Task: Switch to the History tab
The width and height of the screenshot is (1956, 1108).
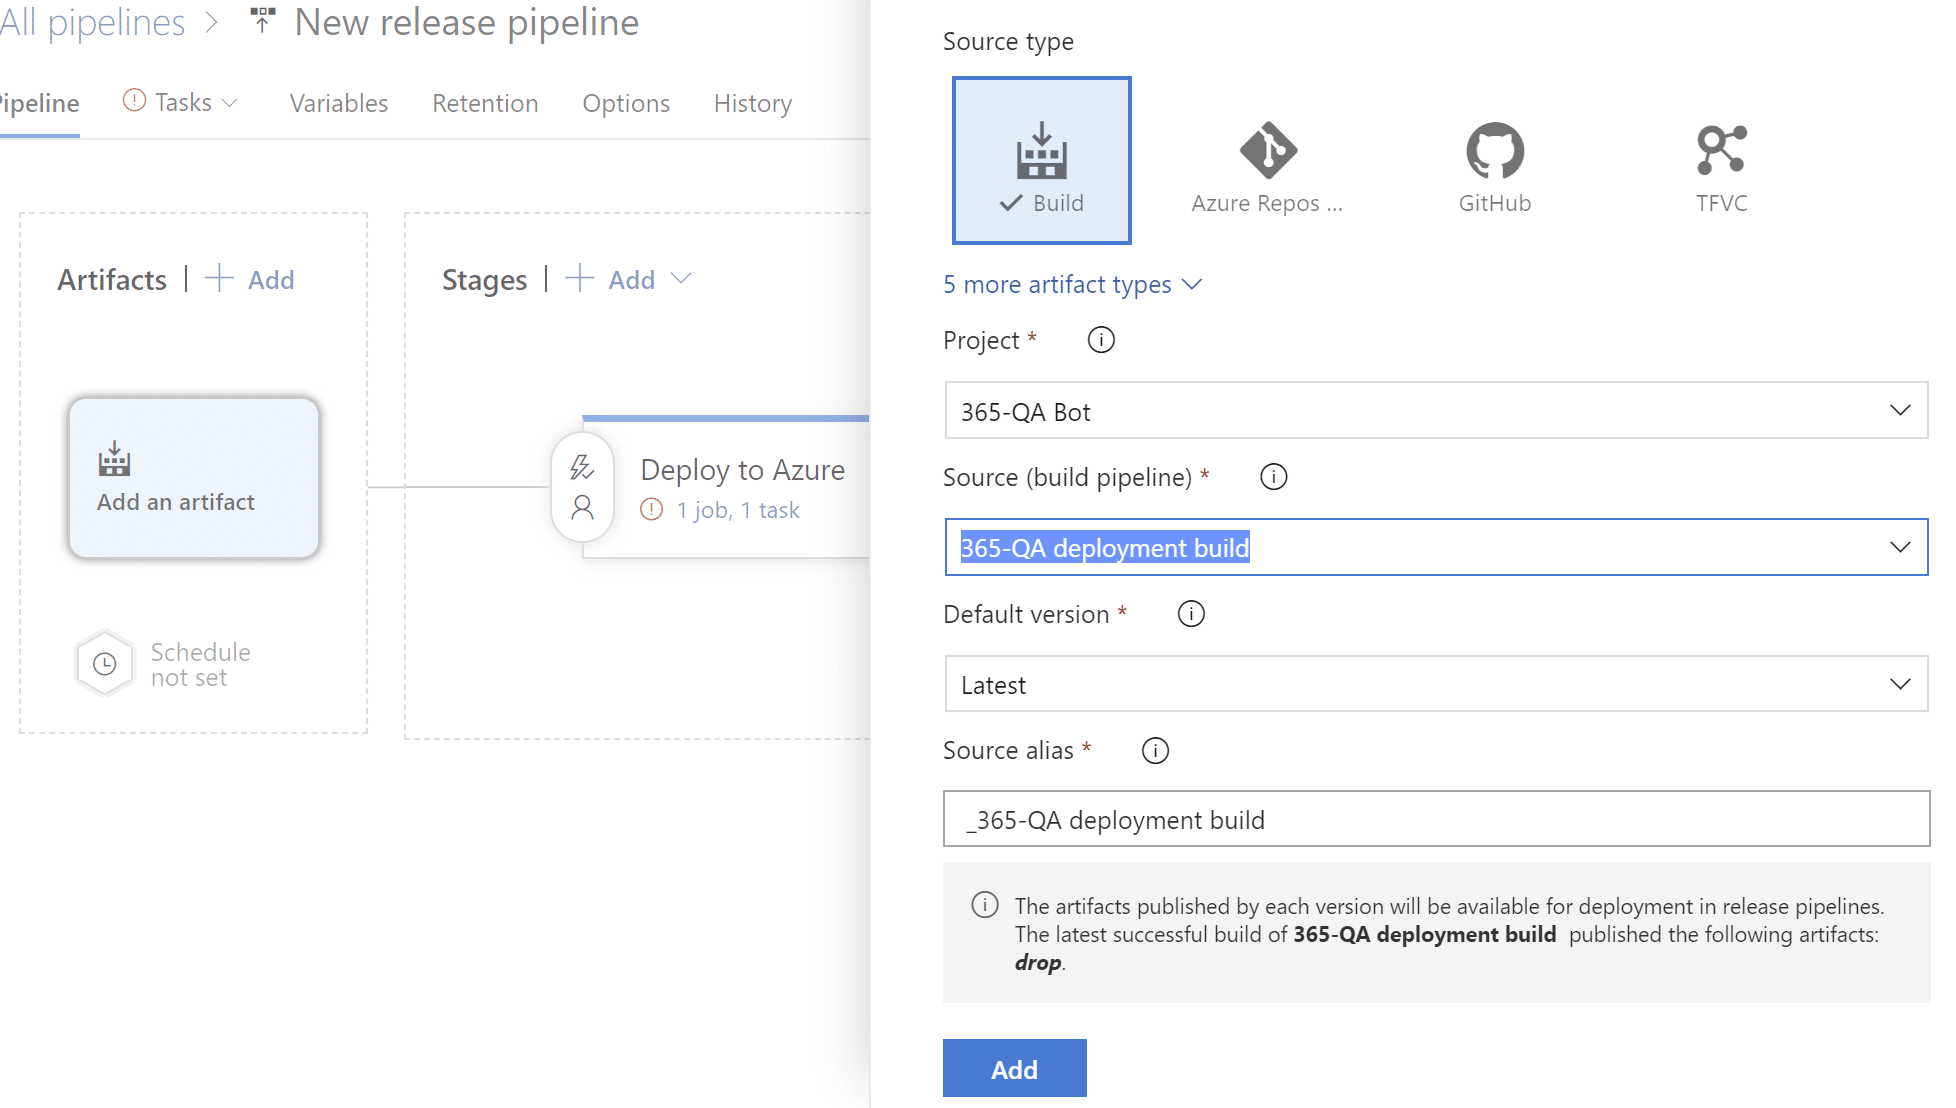Action: point(753,104)
